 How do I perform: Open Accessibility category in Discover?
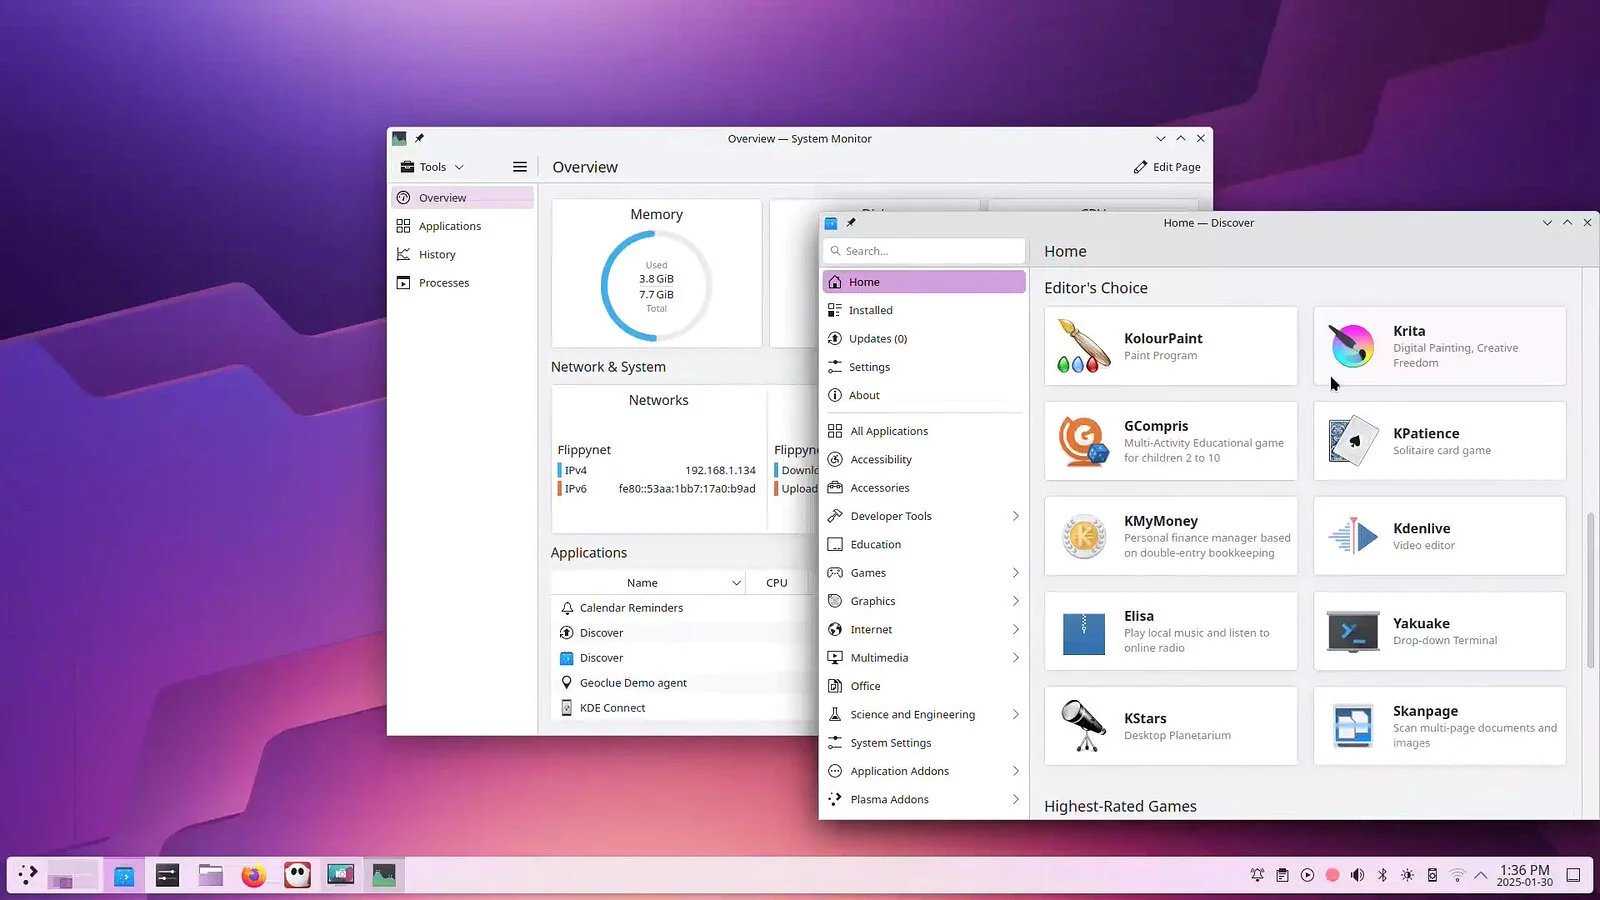[x=923, y=459]
